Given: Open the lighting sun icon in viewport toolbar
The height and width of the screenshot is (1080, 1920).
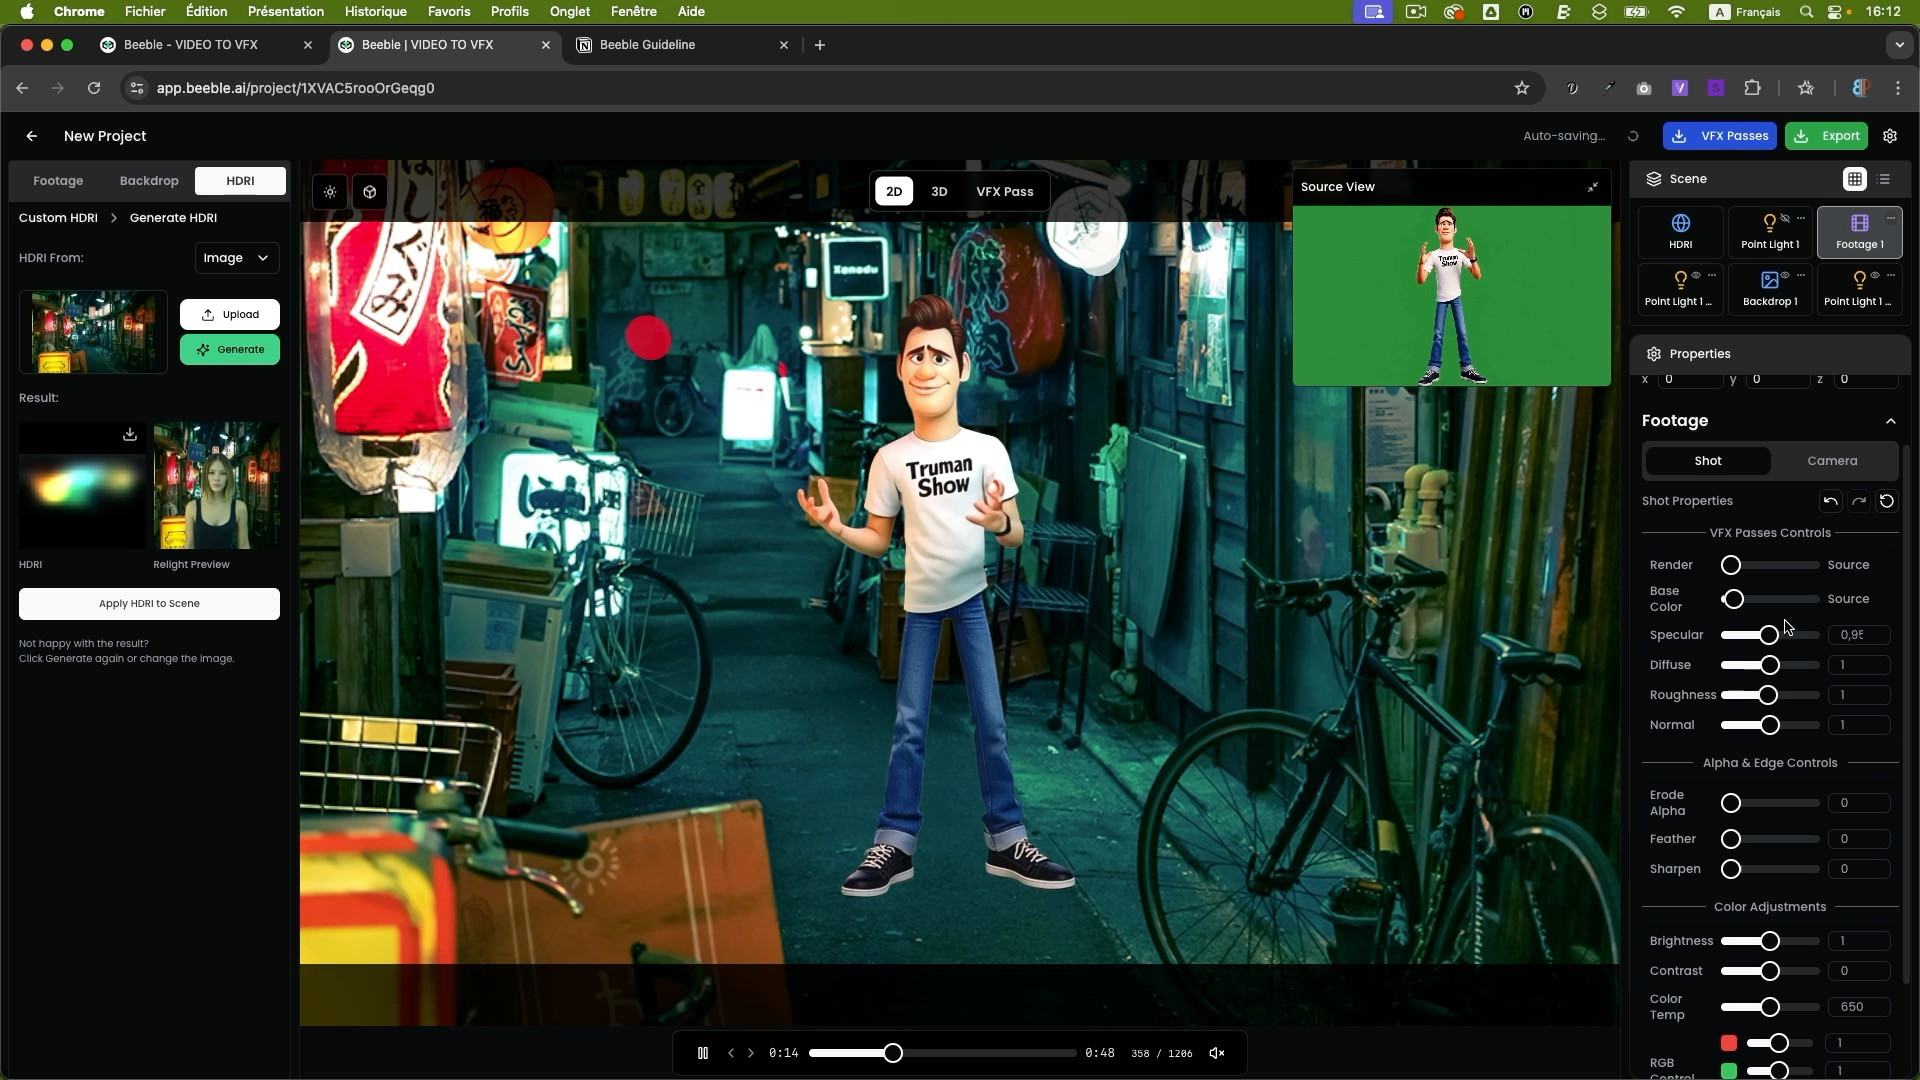Looking at the screenshot, I should [330, 192].
